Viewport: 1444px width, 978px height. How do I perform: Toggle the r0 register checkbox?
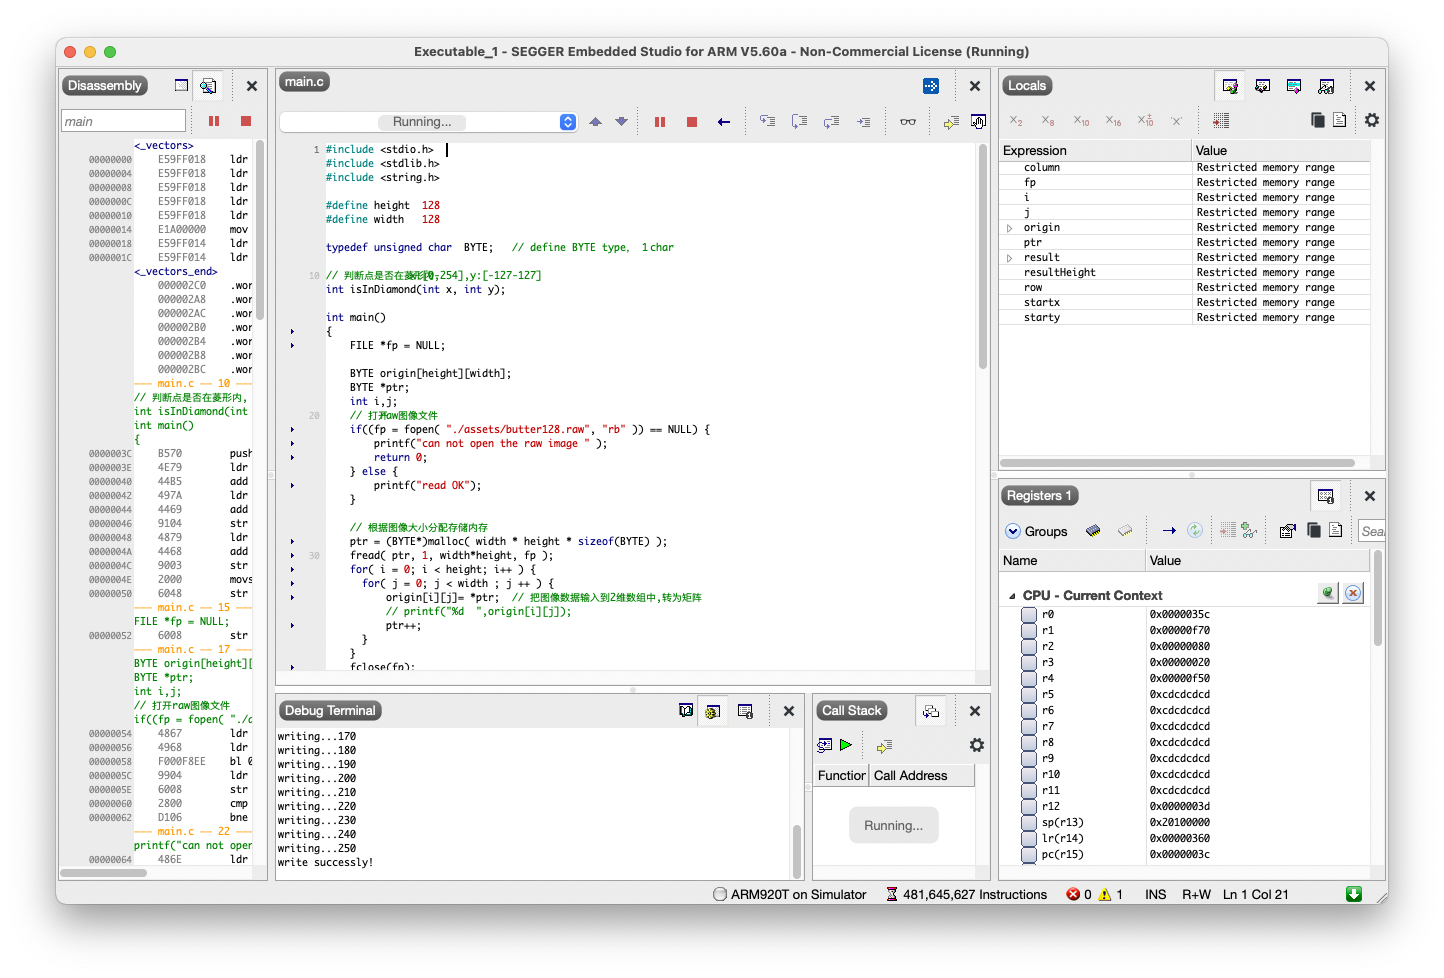pos(1028,615)
